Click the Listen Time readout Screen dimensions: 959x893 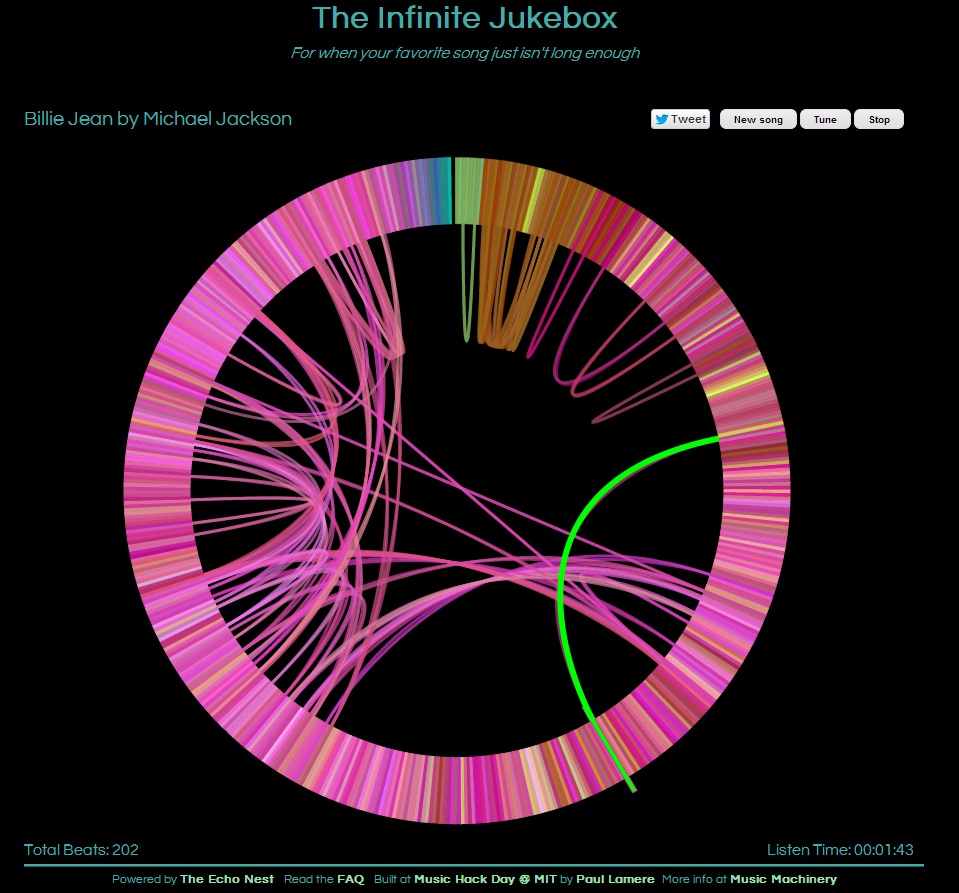coord(840,850)
